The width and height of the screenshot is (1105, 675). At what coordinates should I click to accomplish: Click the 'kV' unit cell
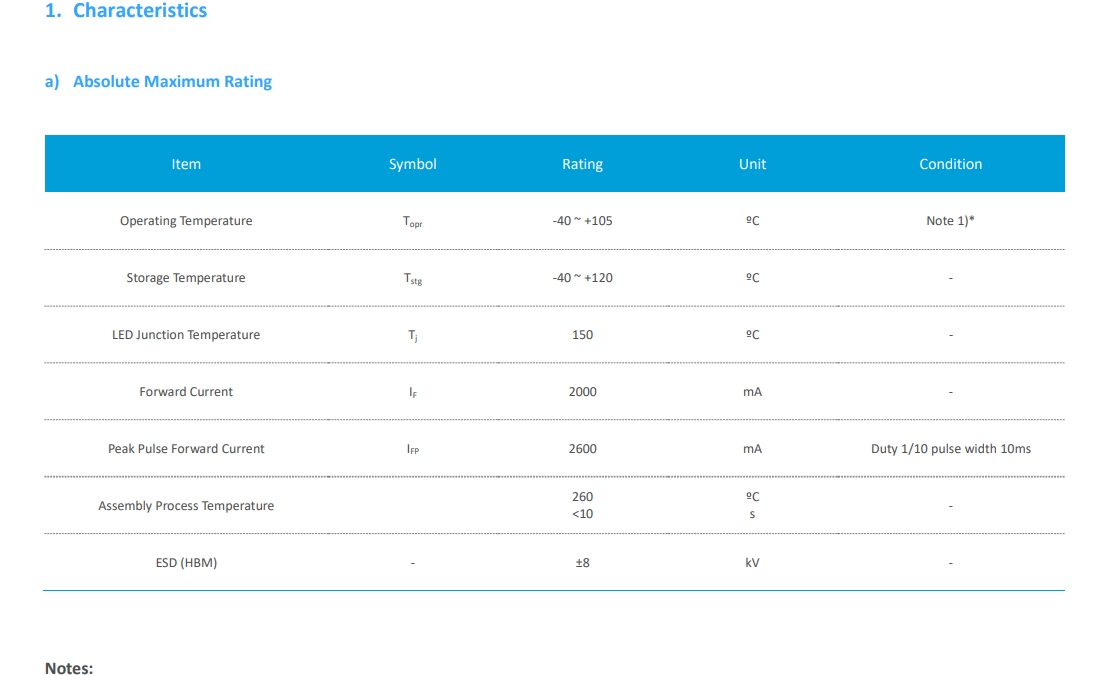click(752, 563)
